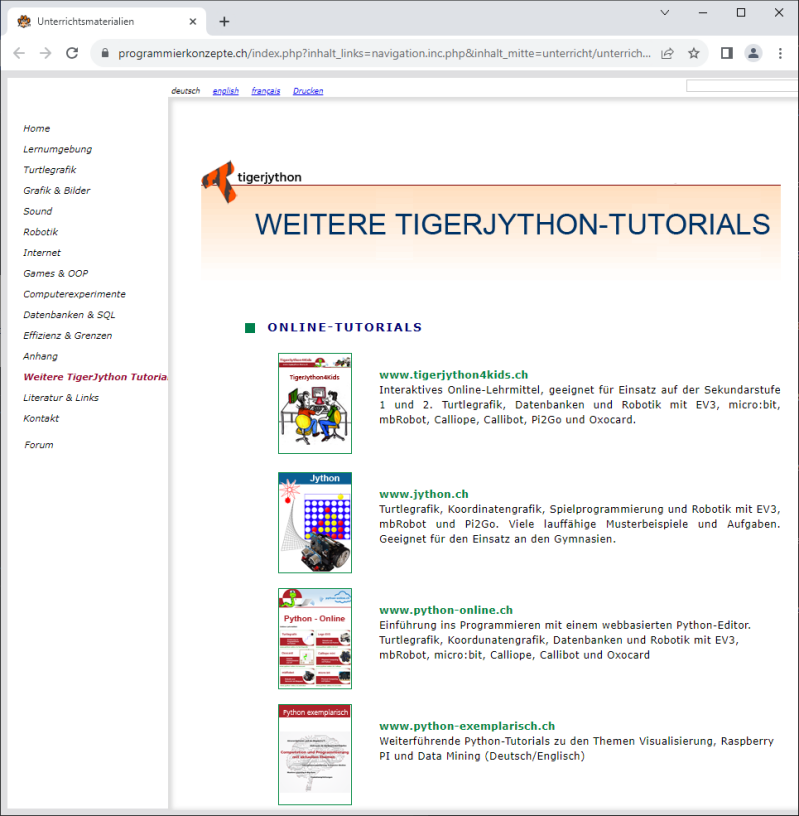This screenshot has width=799, height=816.
Task: Reload the page with refresh icon
Action: coord(72,53)
